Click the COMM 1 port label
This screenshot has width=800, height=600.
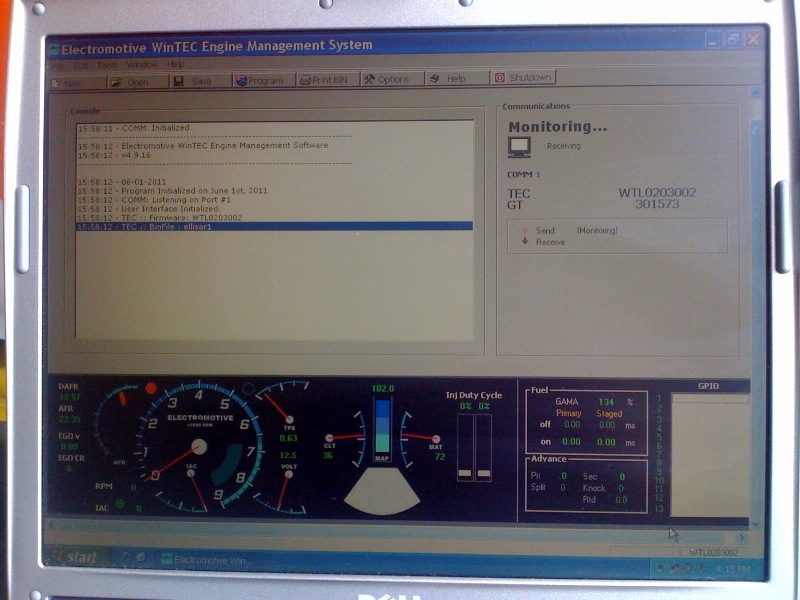(x=523, y=174)
